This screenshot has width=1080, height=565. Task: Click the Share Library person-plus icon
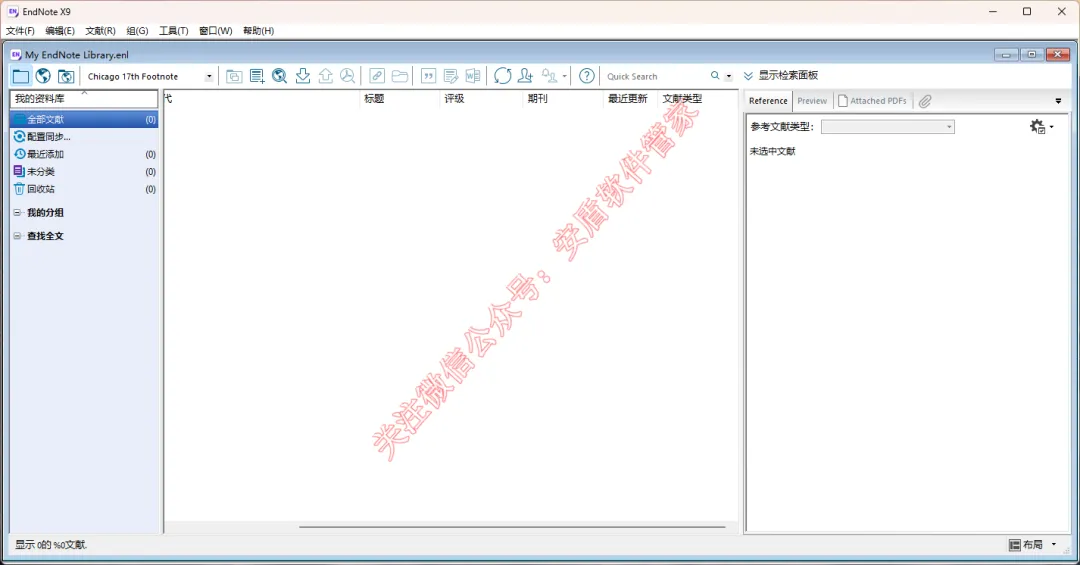point(526,76)
